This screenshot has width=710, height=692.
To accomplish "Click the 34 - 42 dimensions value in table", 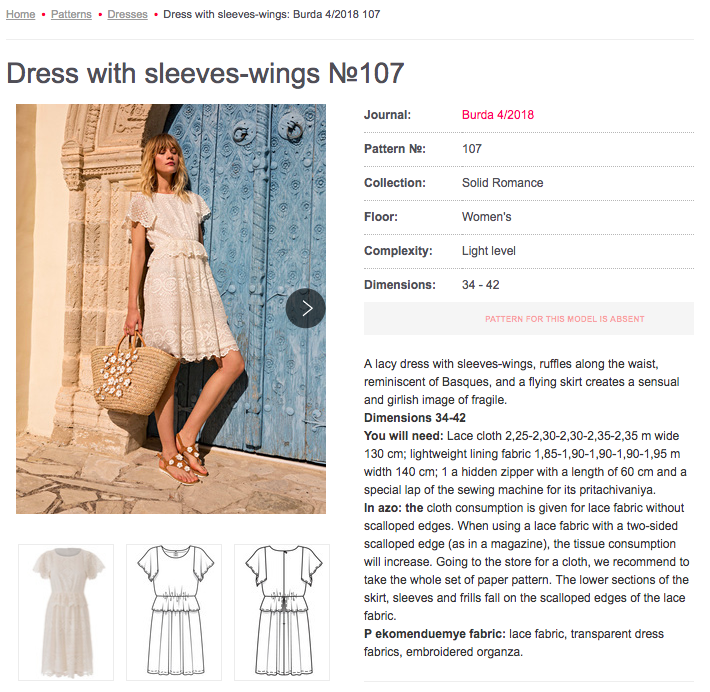I will [x=480, y=285].
